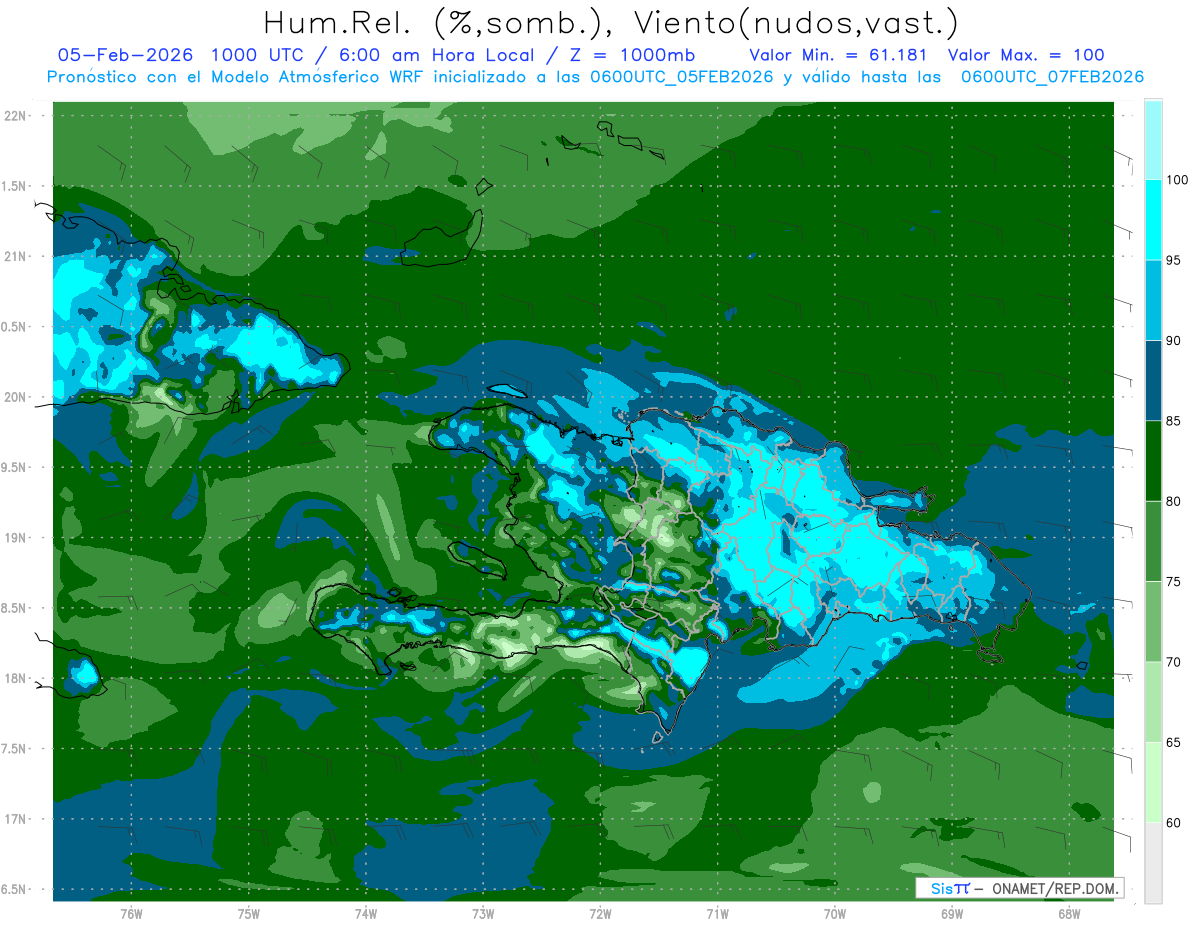Click the colorbar label "60"
The height and width of the screenshot is (927, 1200).
(1174, 823)
